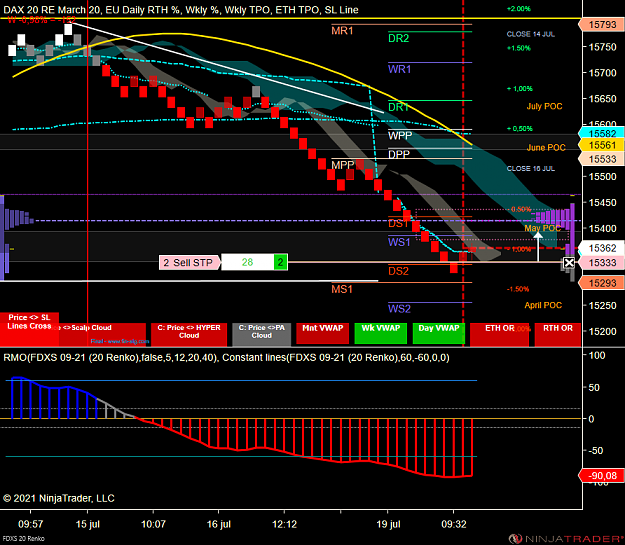This screenshot has height=545, width=625.
Task: Click the RTH OR status box
Action: click(x=558, y=334)
